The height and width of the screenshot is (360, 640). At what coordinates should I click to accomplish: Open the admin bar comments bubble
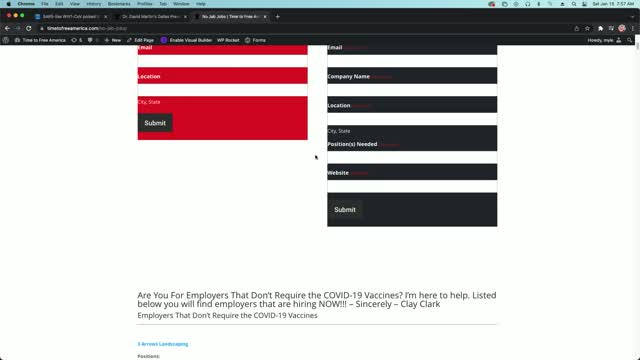pyautogui.click(x=93, y=40)
